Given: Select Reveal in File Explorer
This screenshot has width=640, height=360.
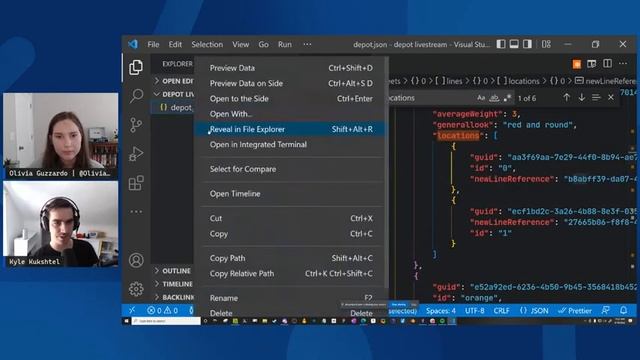Looking at the screenshot, I should [291, 129].
